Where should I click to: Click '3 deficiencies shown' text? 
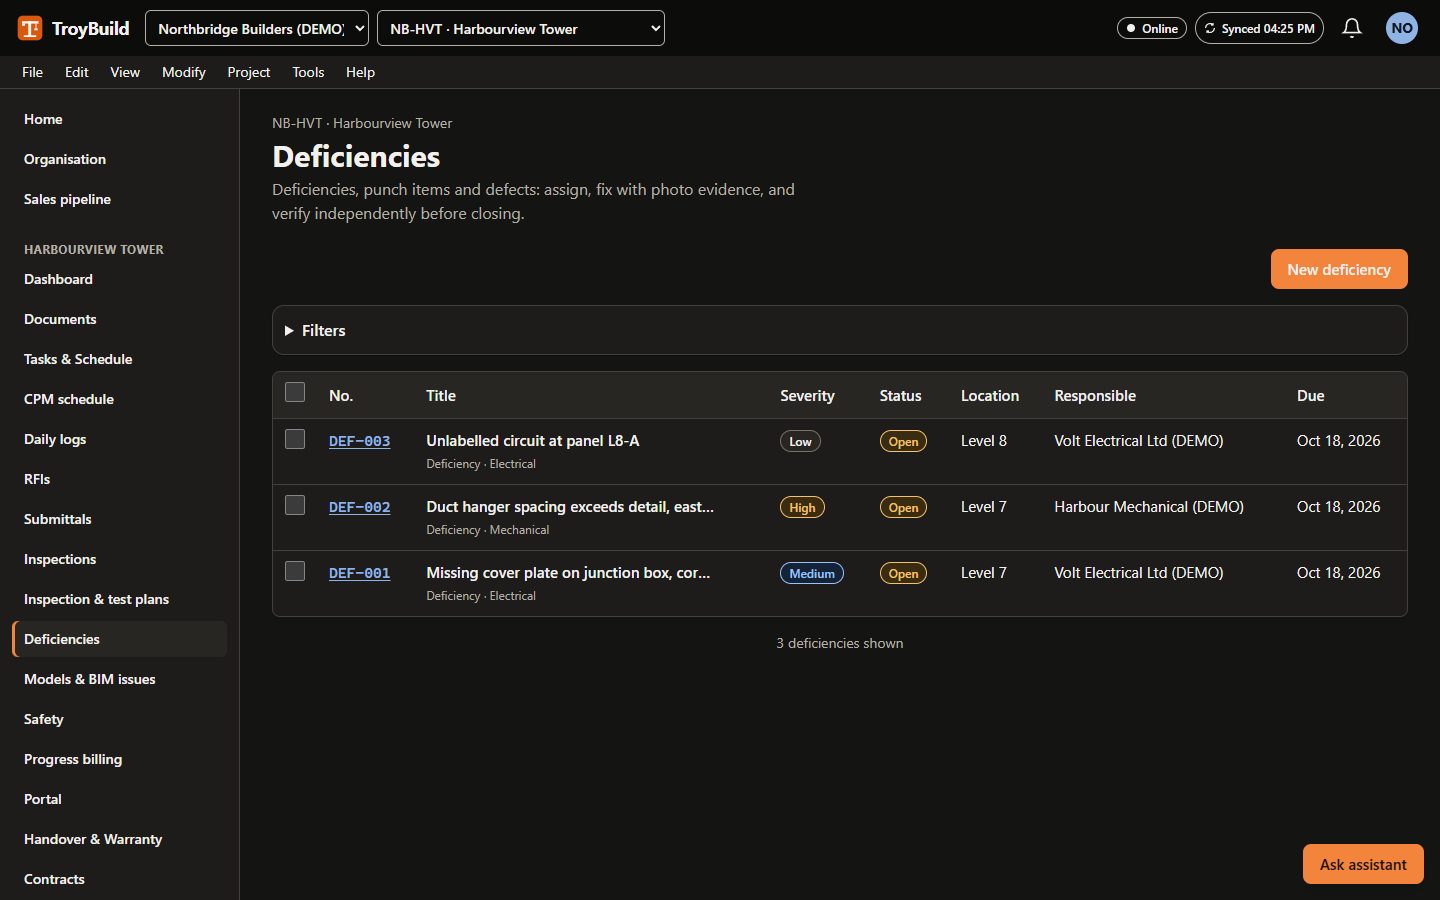(x=840, y=643)
